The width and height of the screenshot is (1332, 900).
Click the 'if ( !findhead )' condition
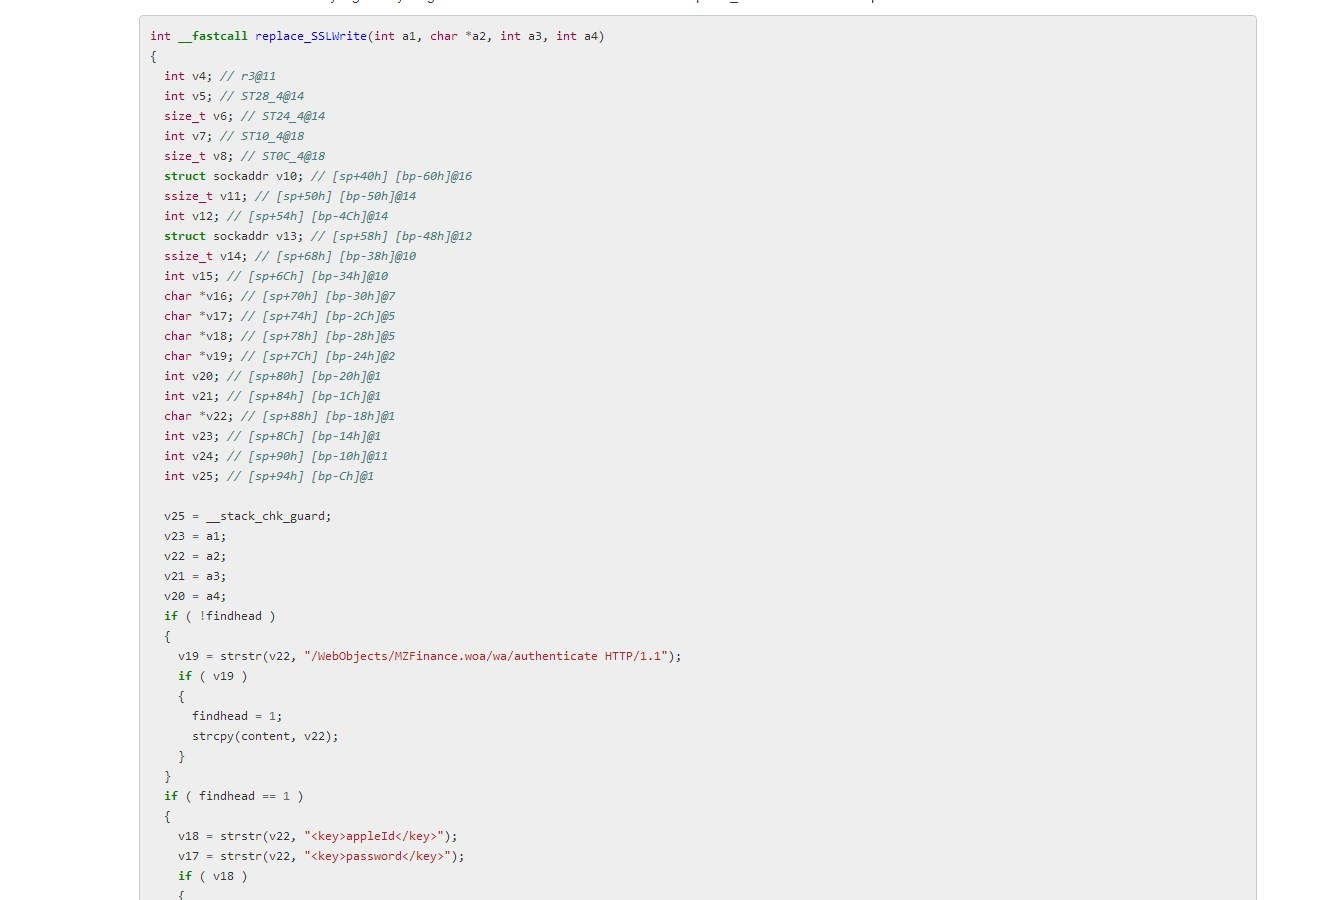point(220,616)
